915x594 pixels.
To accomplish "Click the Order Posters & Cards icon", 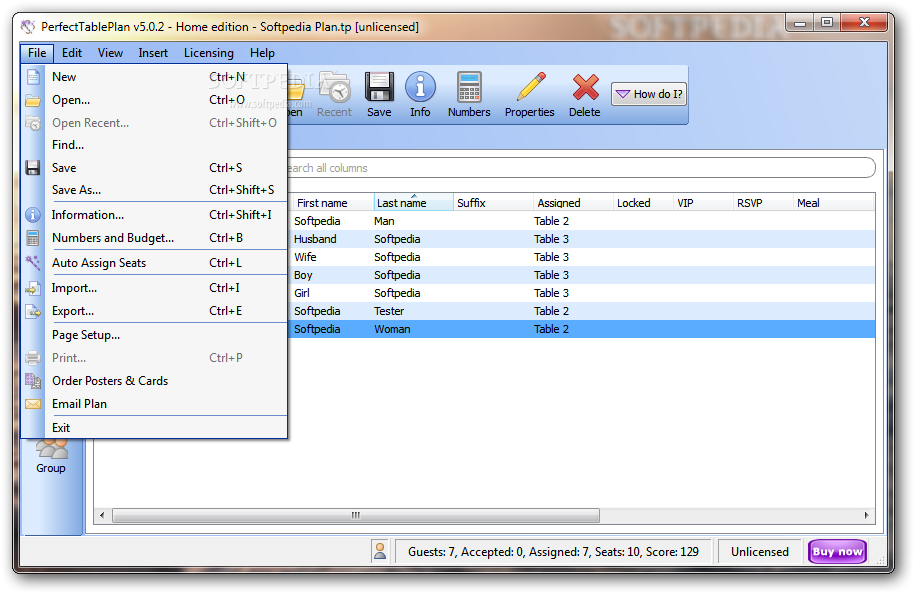I will (x=33, y=381).
